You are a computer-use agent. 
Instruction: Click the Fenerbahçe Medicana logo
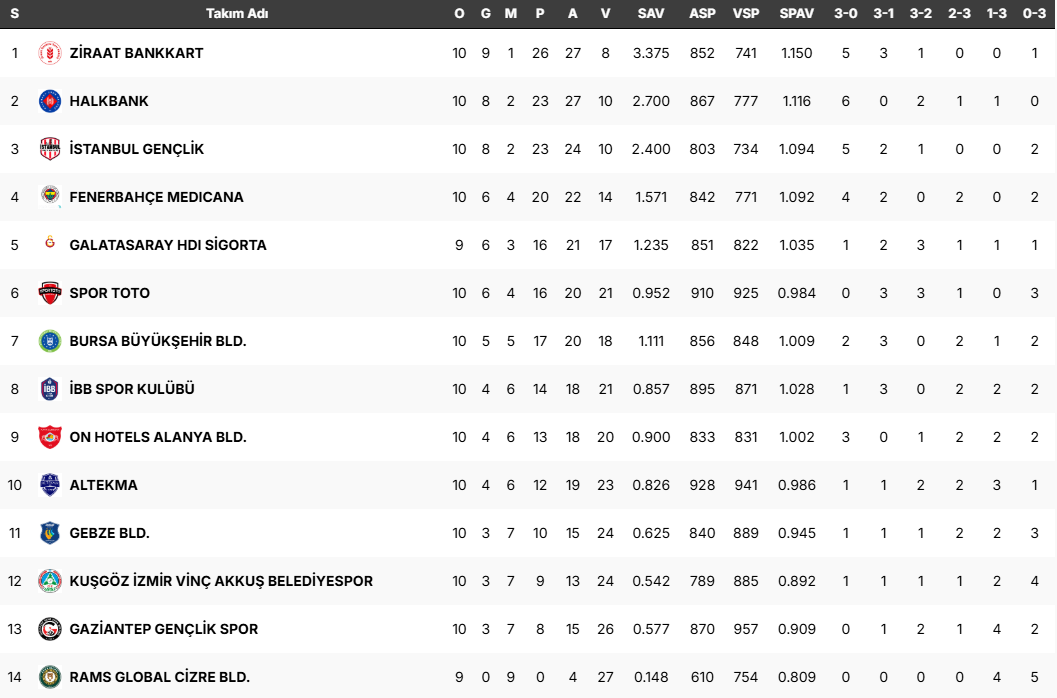click(x=50, y=197)
